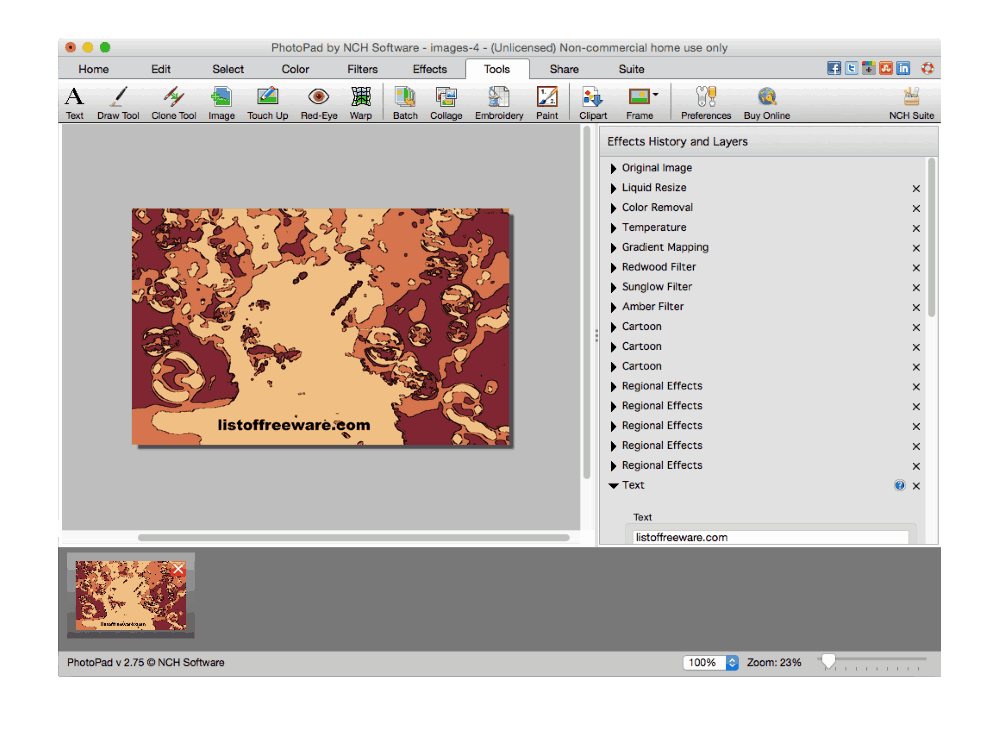
Task: Open the NCH Suite
Action: pos(911,103)
